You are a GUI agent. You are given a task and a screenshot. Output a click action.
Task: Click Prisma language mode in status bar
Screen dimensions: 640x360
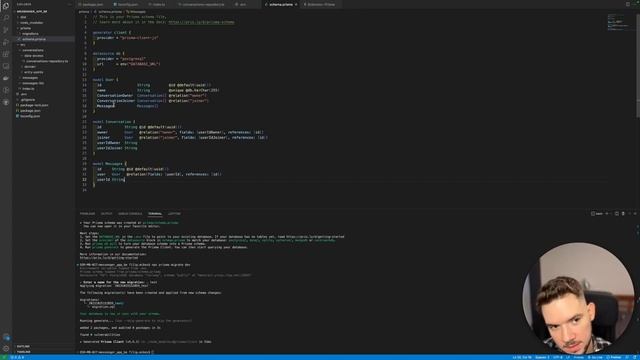pos(579,358)
